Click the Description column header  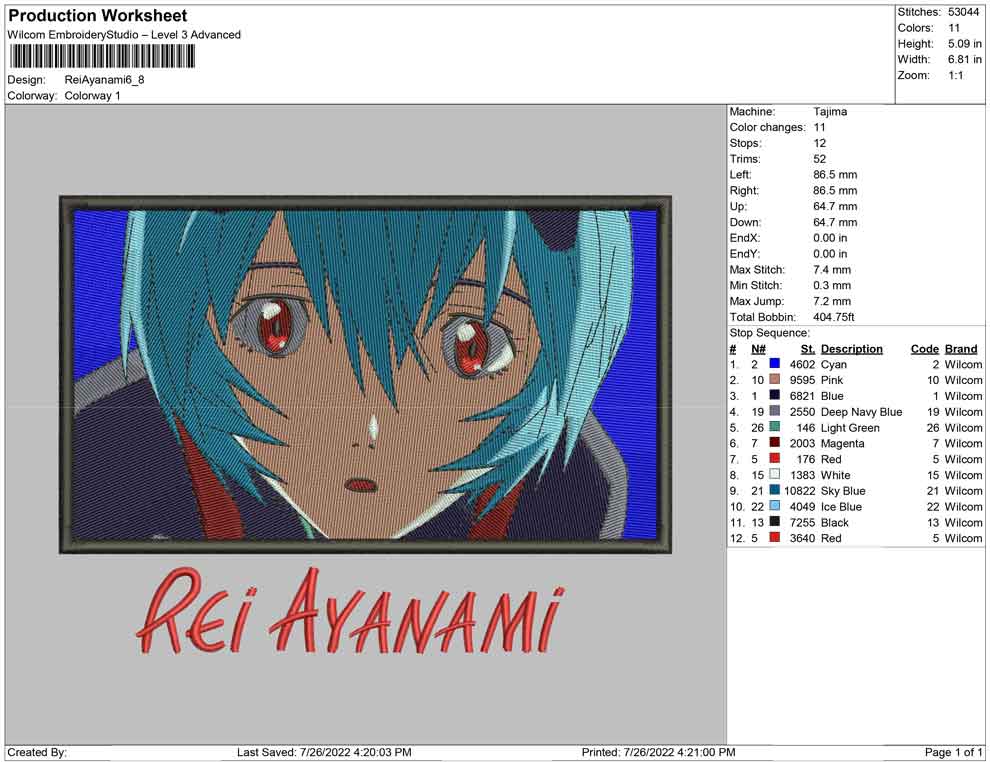point(851,349)
